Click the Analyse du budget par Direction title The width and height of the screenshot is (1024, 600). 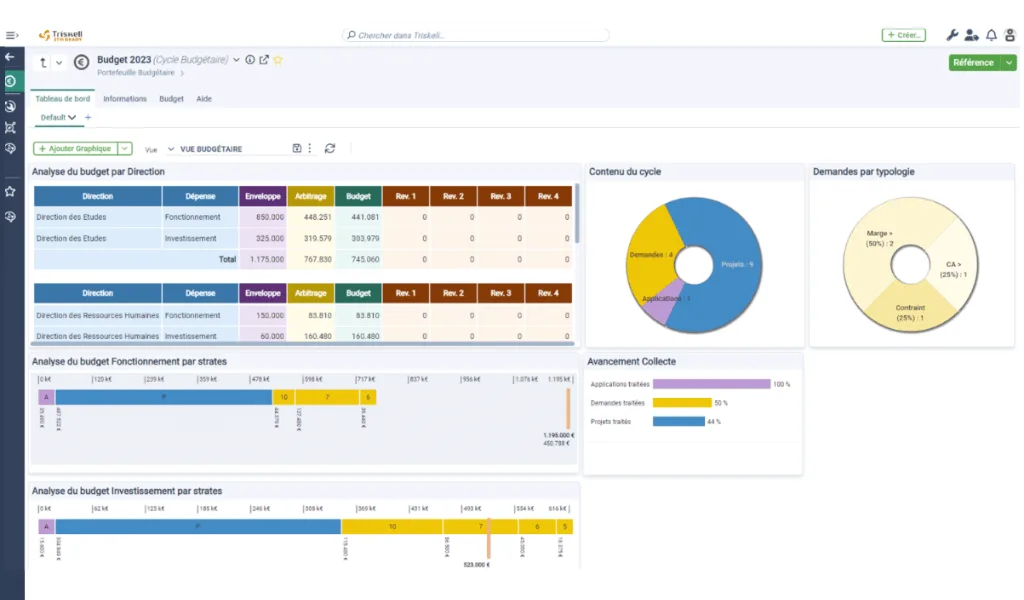point(98,172)
